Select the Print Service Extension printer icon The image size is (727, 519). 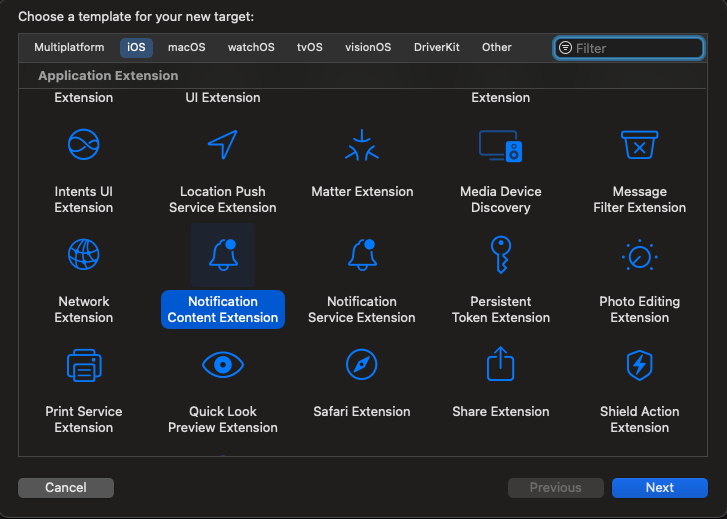[84, 365]
